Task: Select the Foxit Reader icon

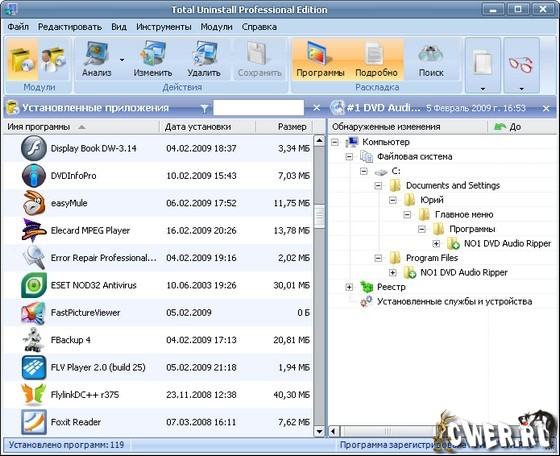Action: tap(34, 422)
